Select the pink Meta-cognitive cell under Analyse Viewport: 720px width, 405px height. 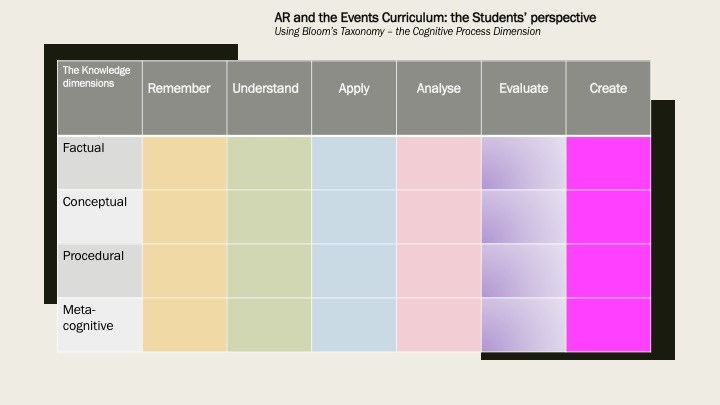tap(439, 324)
